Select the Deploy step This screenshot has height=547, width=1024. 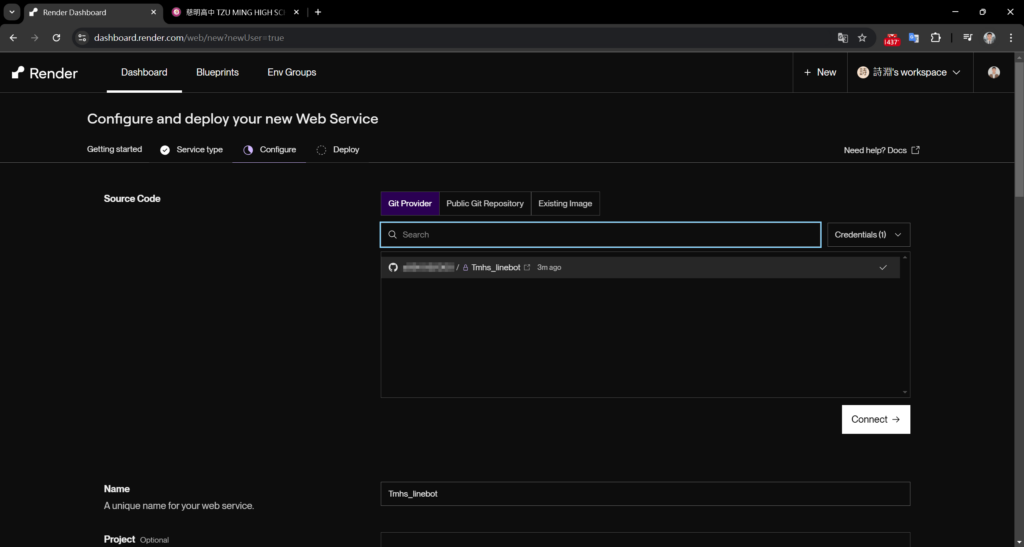click(x=338, y=149)
